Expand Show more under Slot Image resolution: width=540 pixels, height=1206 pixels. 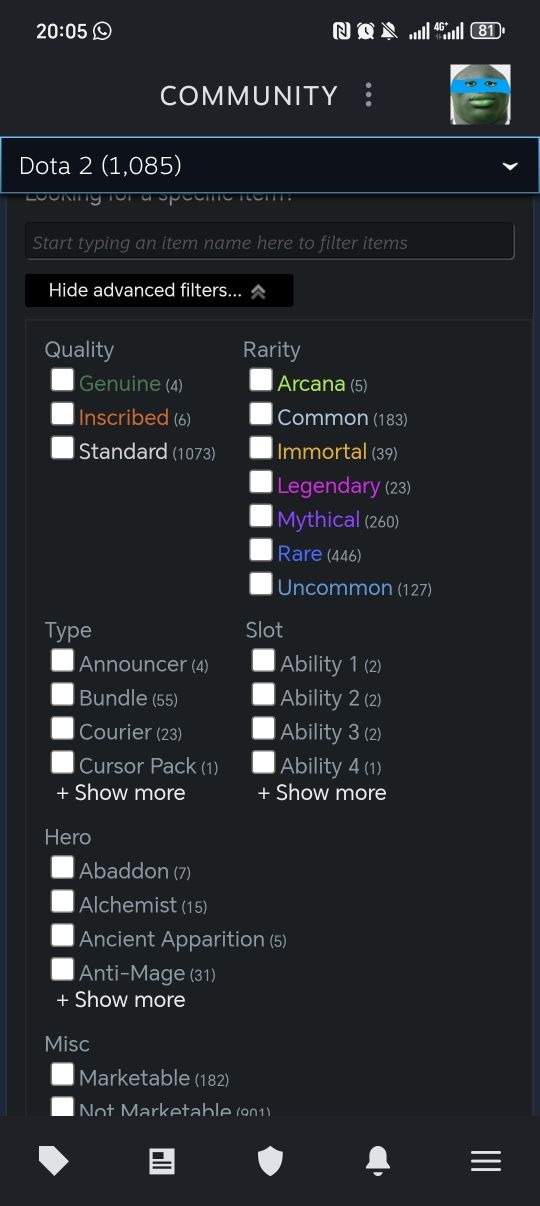pyautogui.click(x=322, y=793)
